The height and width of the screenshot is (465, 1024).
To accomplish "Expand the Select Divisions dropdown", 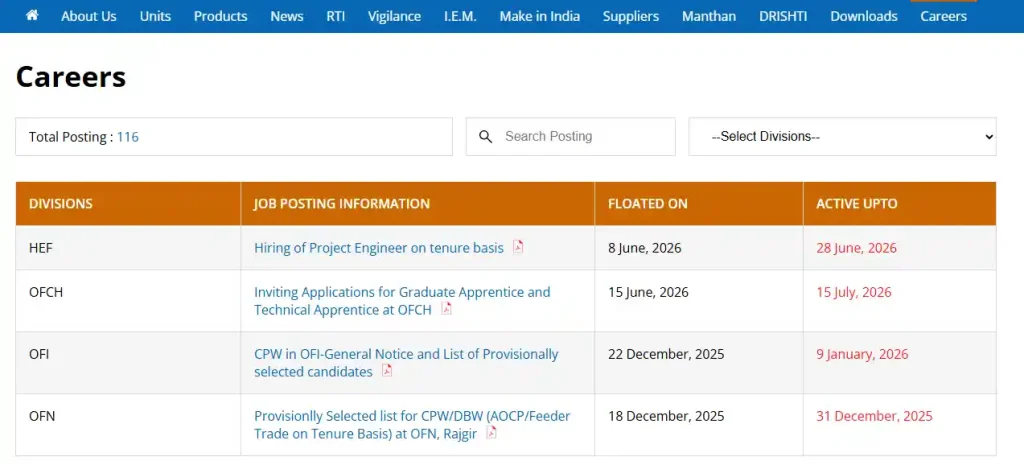I will point(842,136).
